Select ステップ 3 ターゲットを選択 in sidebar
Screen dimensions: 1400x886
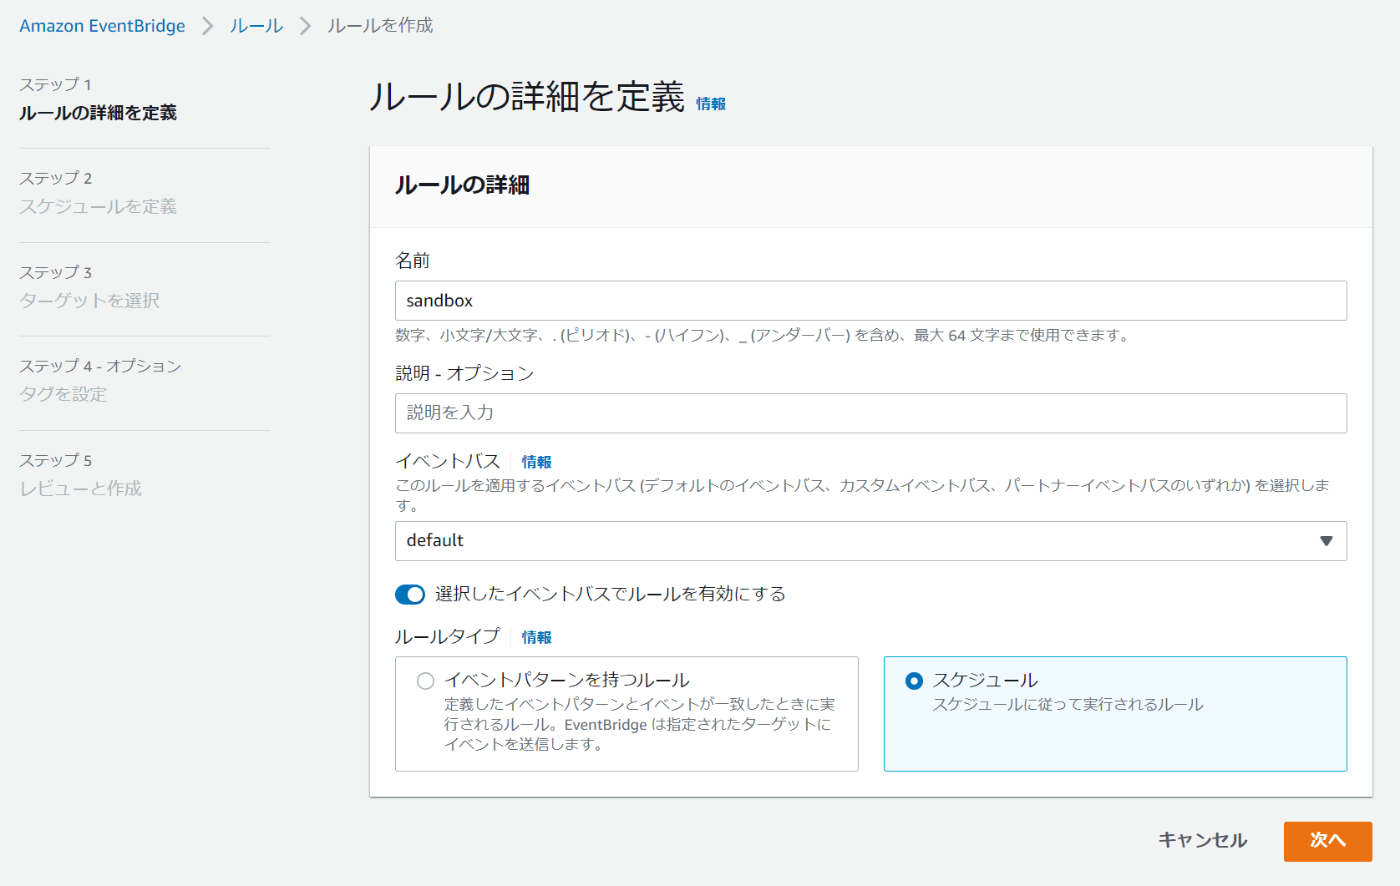pos(90,287)
